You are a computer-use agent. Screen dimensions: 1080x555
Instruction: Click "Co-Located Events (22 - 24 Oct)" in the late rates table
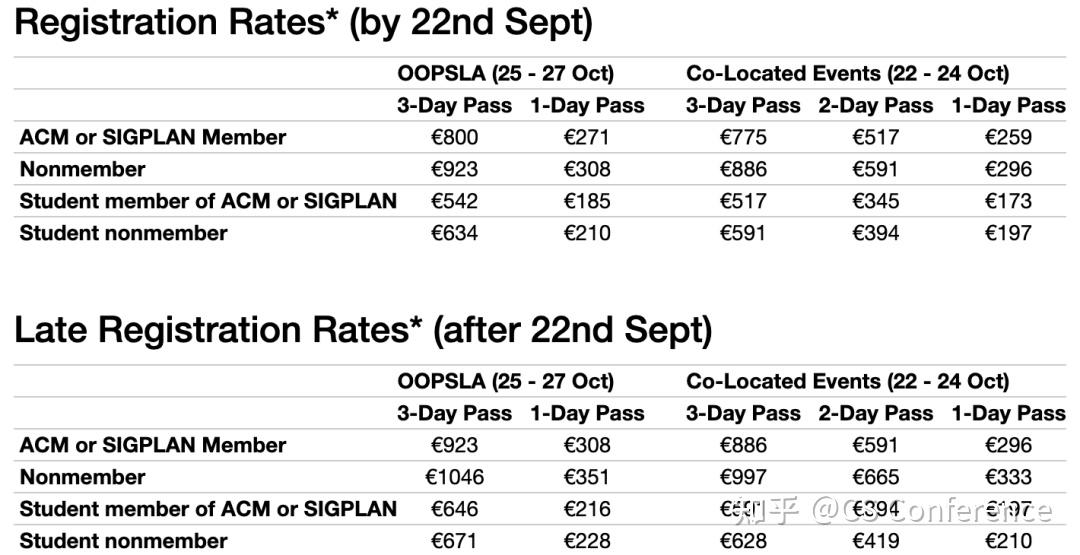(x=847, y=381)
